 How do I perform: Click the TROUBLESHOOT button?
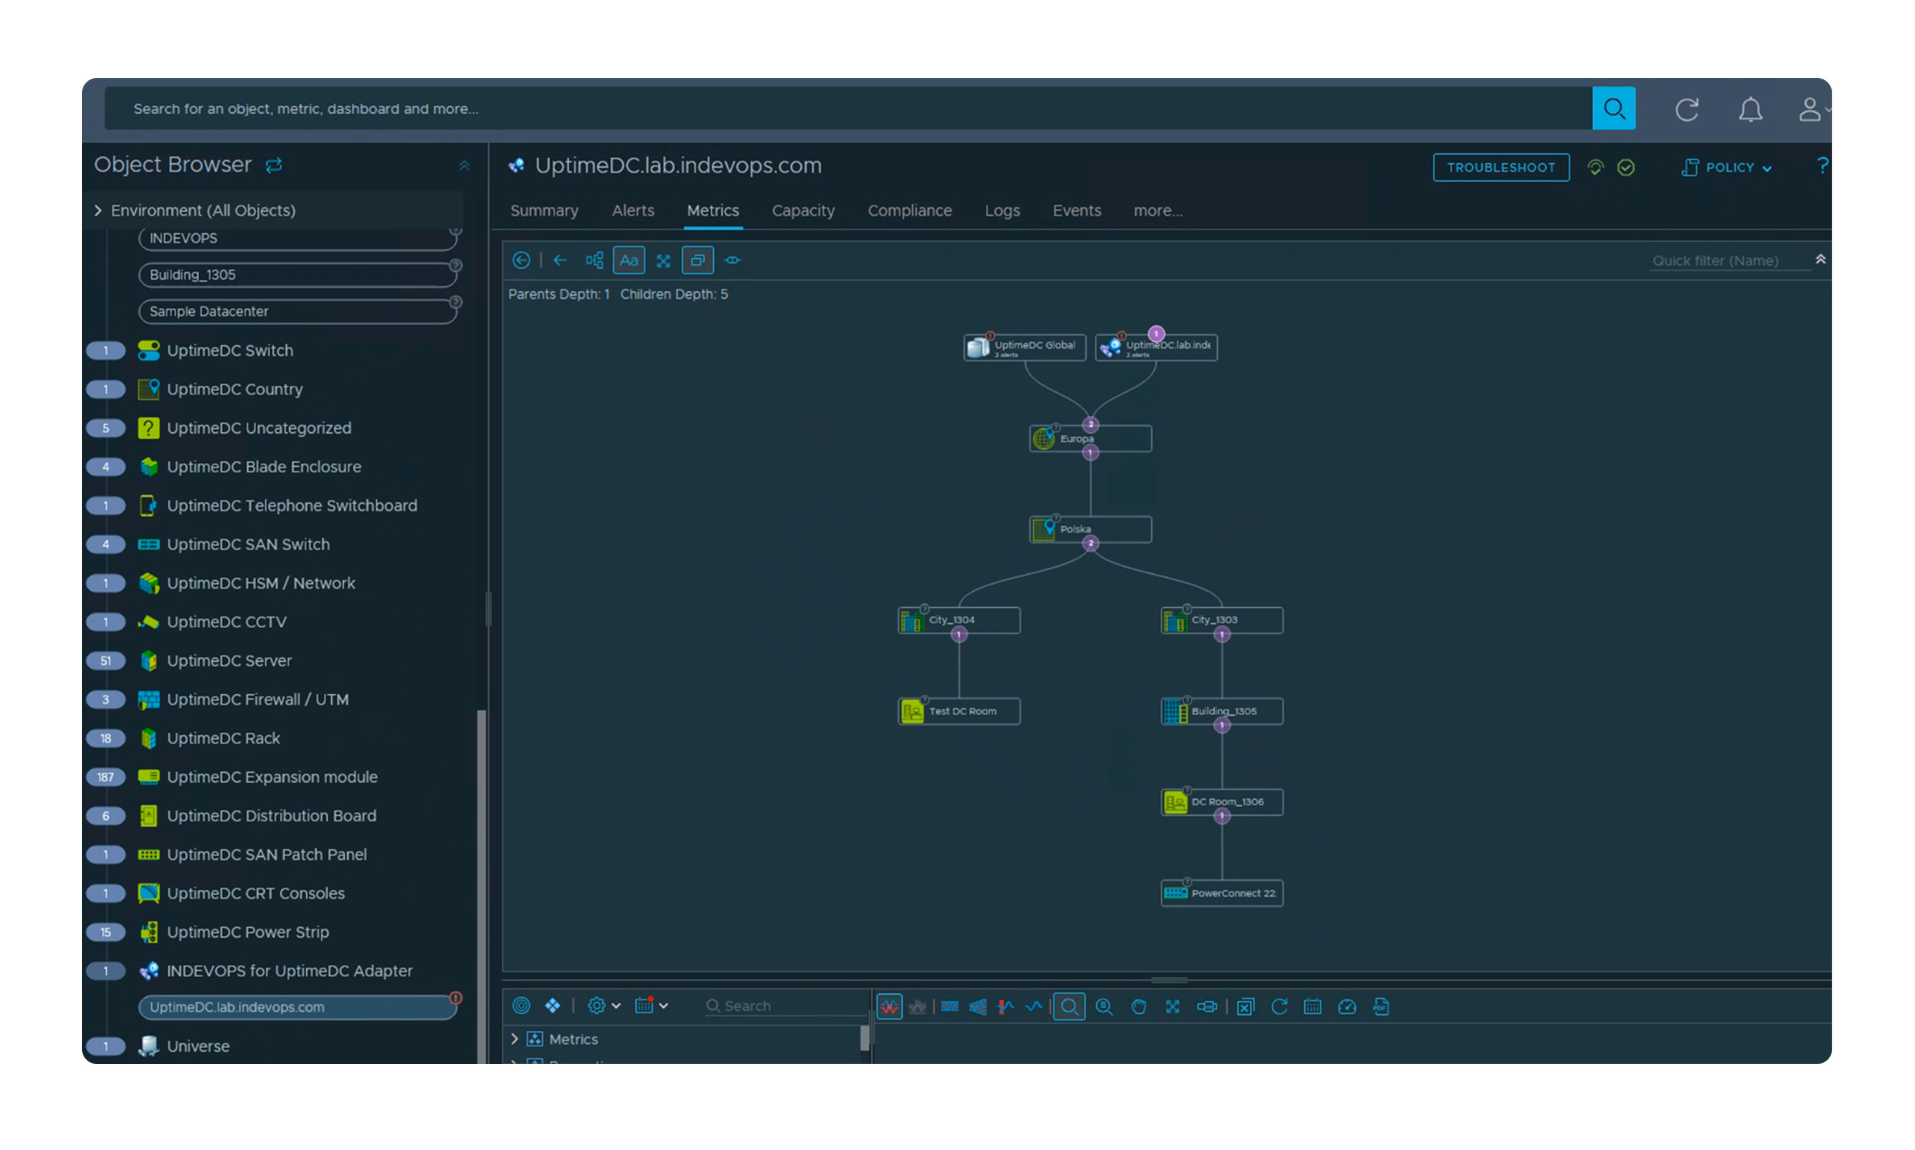[x=1500, y=167]
